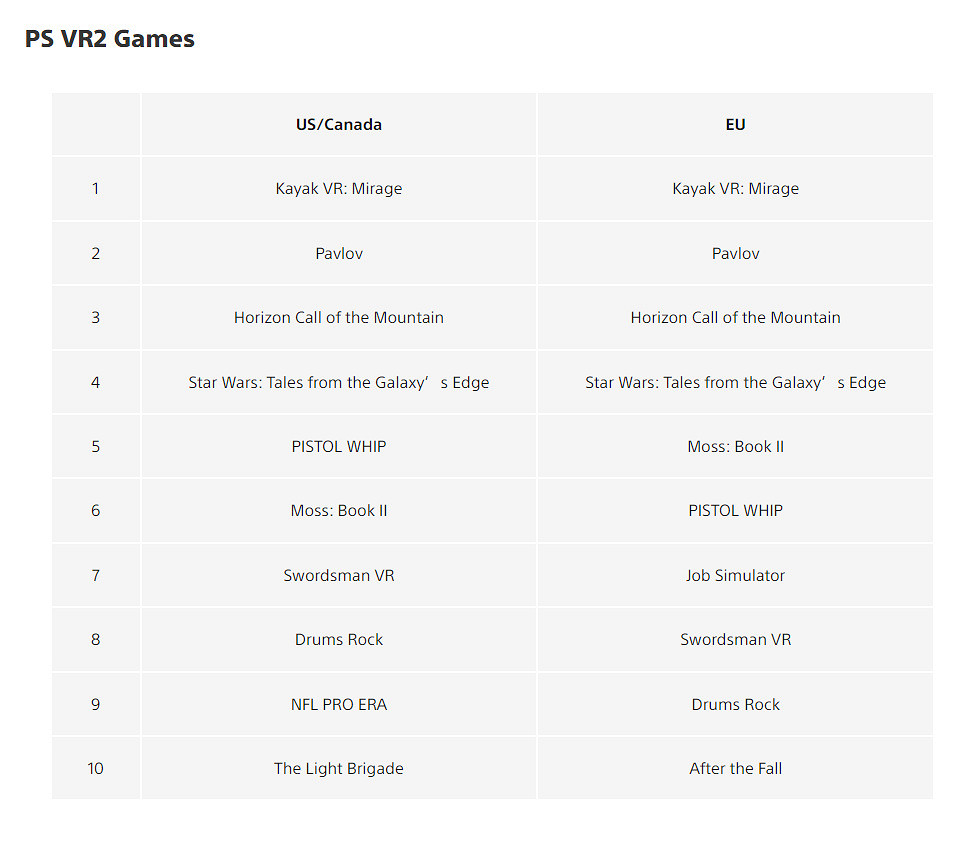Viewport: 965px width, 841px height.
Task: Click the rank number 1 cell
Action: click(96, 189)
